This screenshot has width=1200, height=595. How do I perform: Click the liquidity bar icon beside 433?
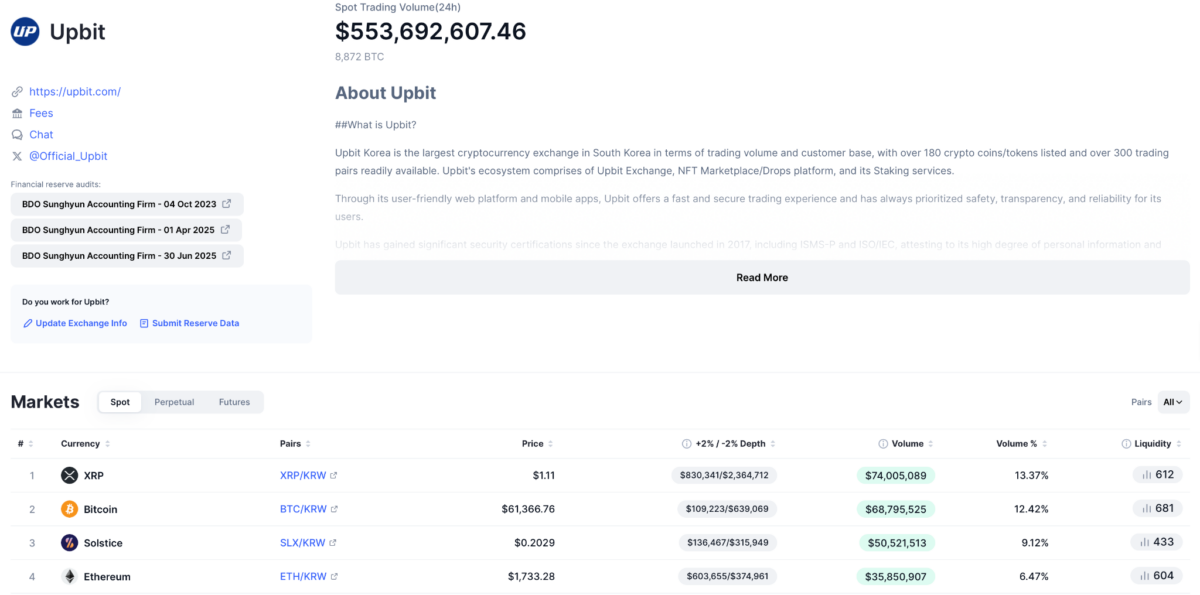pyautogui.click(x=1146, y=542)
